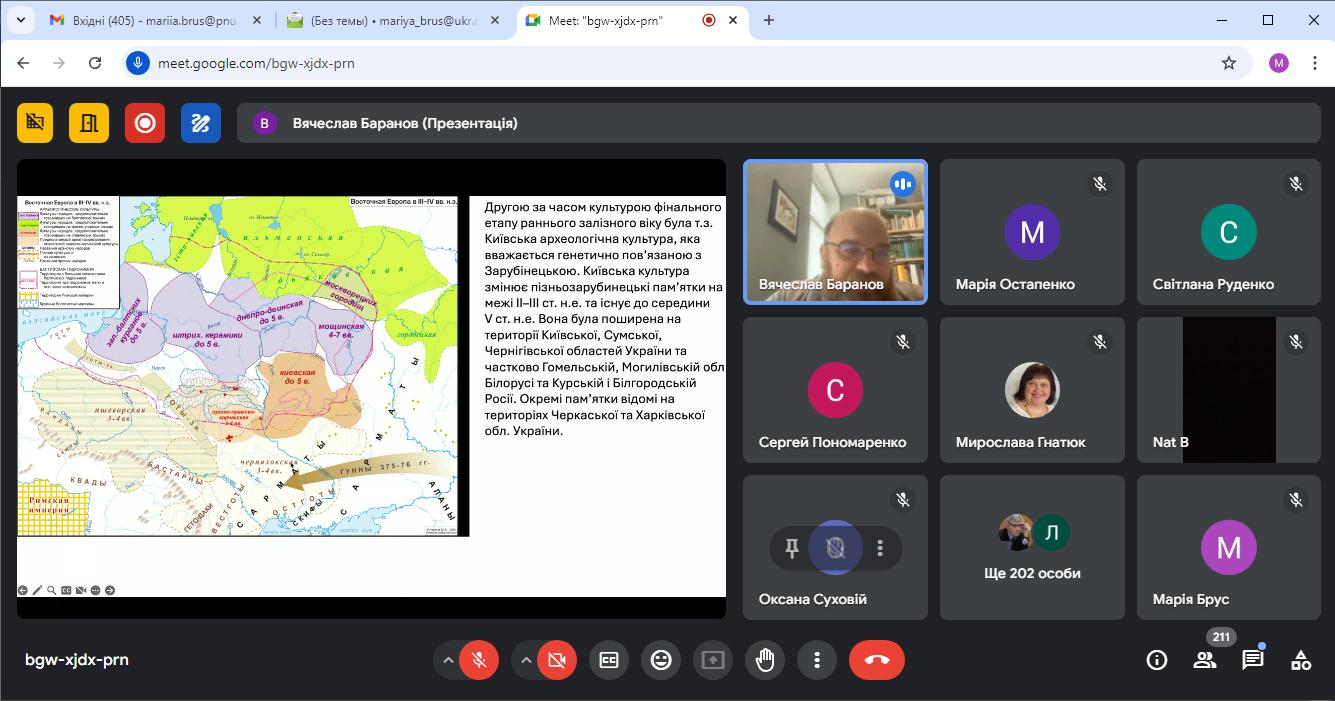Viewport: 1335px width, 701px height.
Task: Click the raise hand icon
Action: coord(765,660)
